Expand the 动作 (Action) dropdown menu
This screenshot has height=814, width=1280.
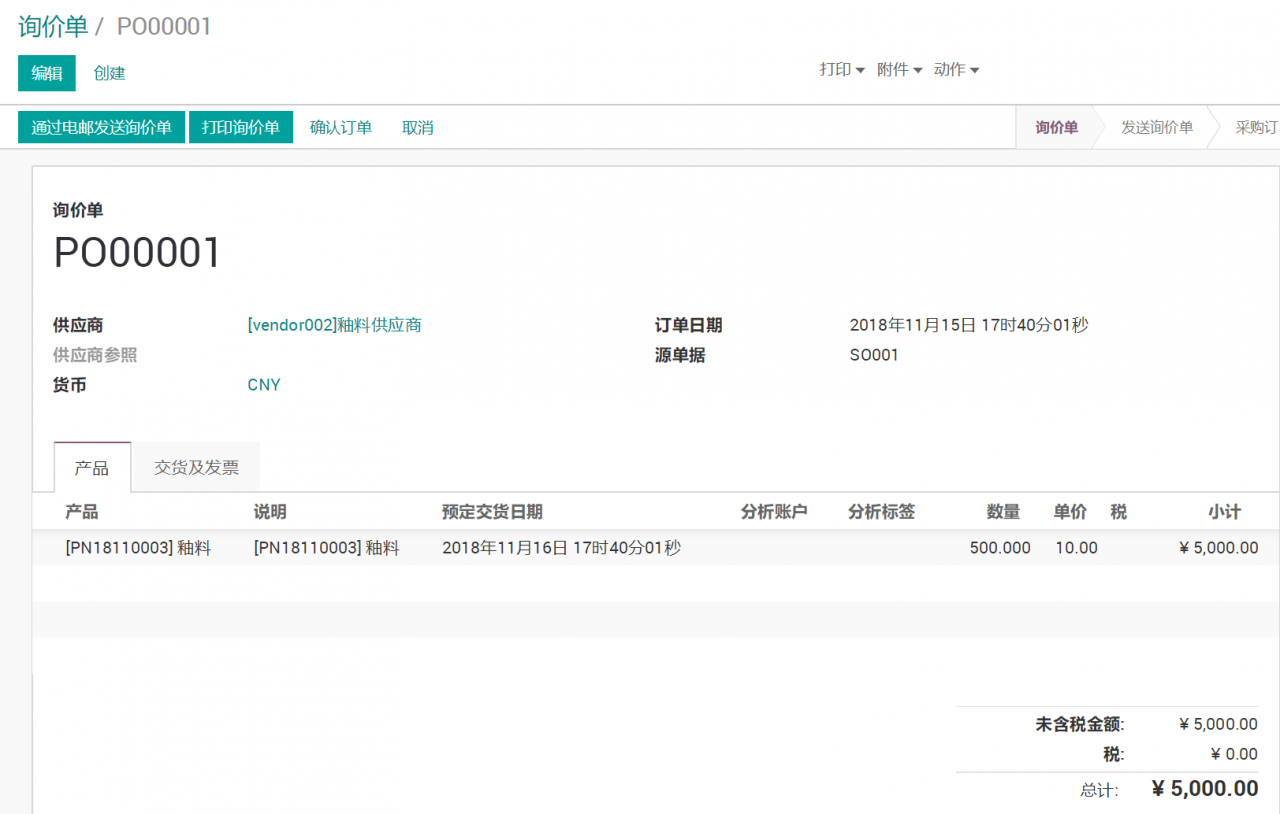(956, 69)
